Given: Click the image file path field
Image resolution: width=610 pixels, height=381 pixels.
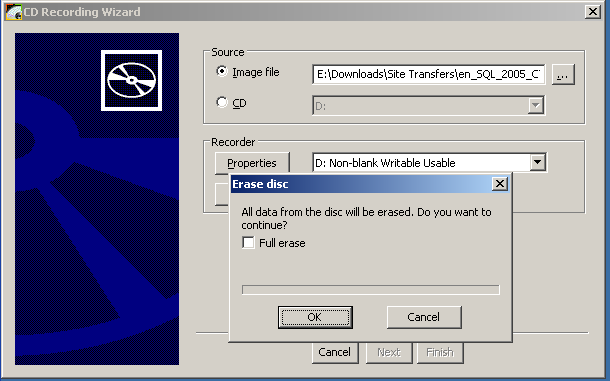Looking at the screenshot, I should [x=428, y=74].
